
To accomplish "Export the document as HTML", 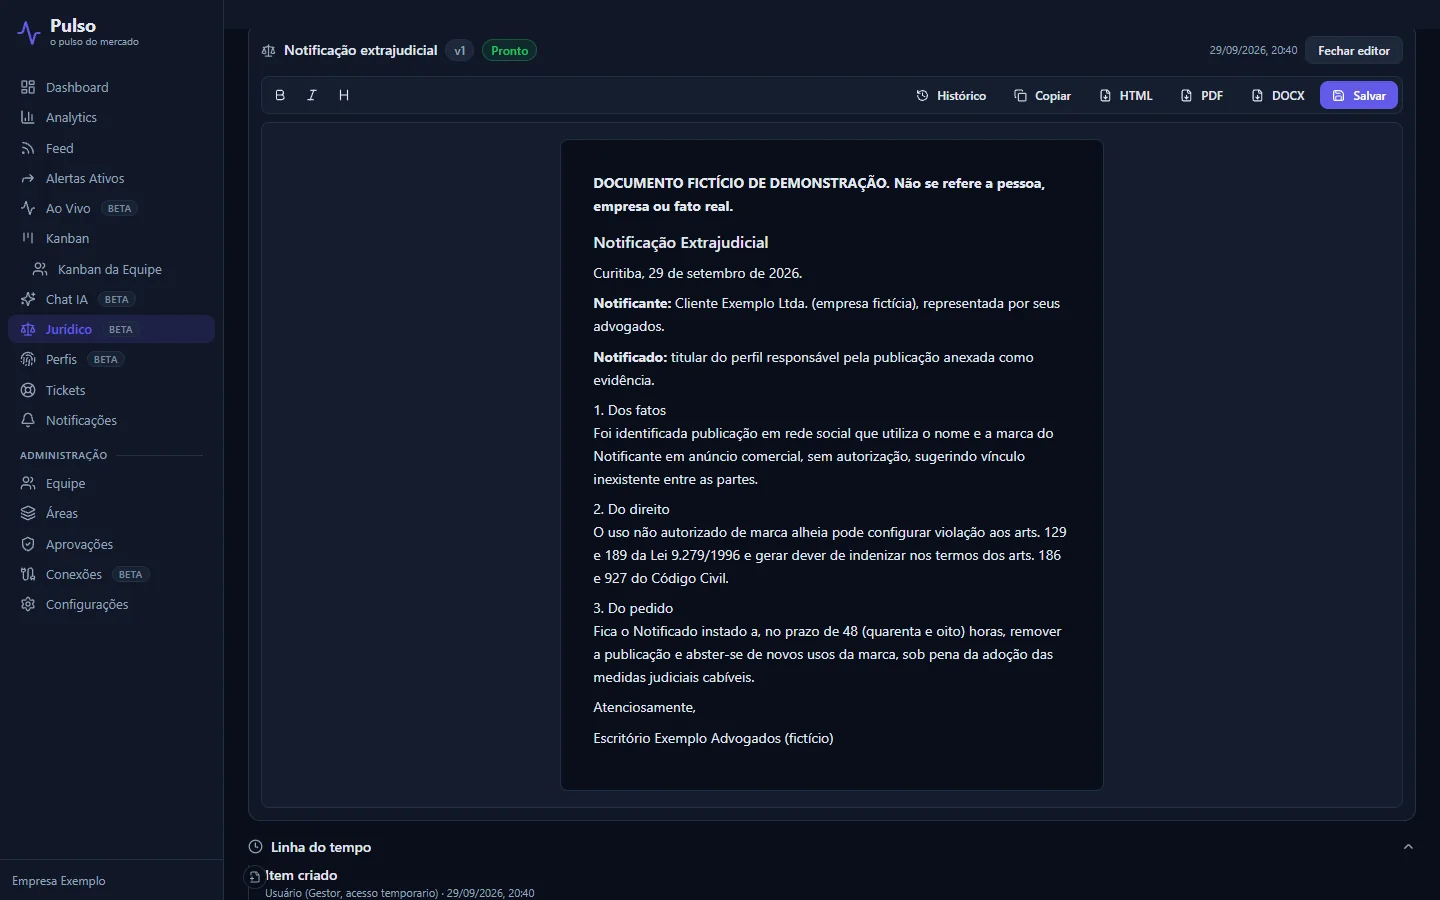I will [x=1126, y=95].
